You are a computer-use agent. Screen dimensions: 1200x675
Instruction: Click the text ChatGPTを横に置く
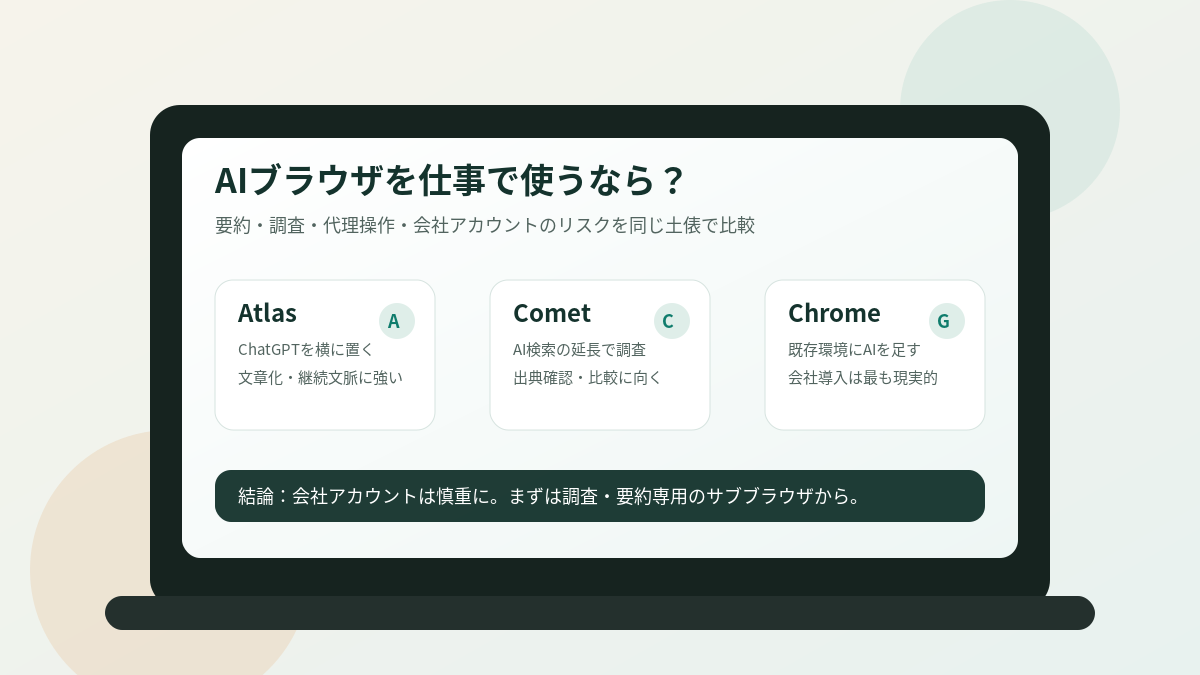point(306,350)
